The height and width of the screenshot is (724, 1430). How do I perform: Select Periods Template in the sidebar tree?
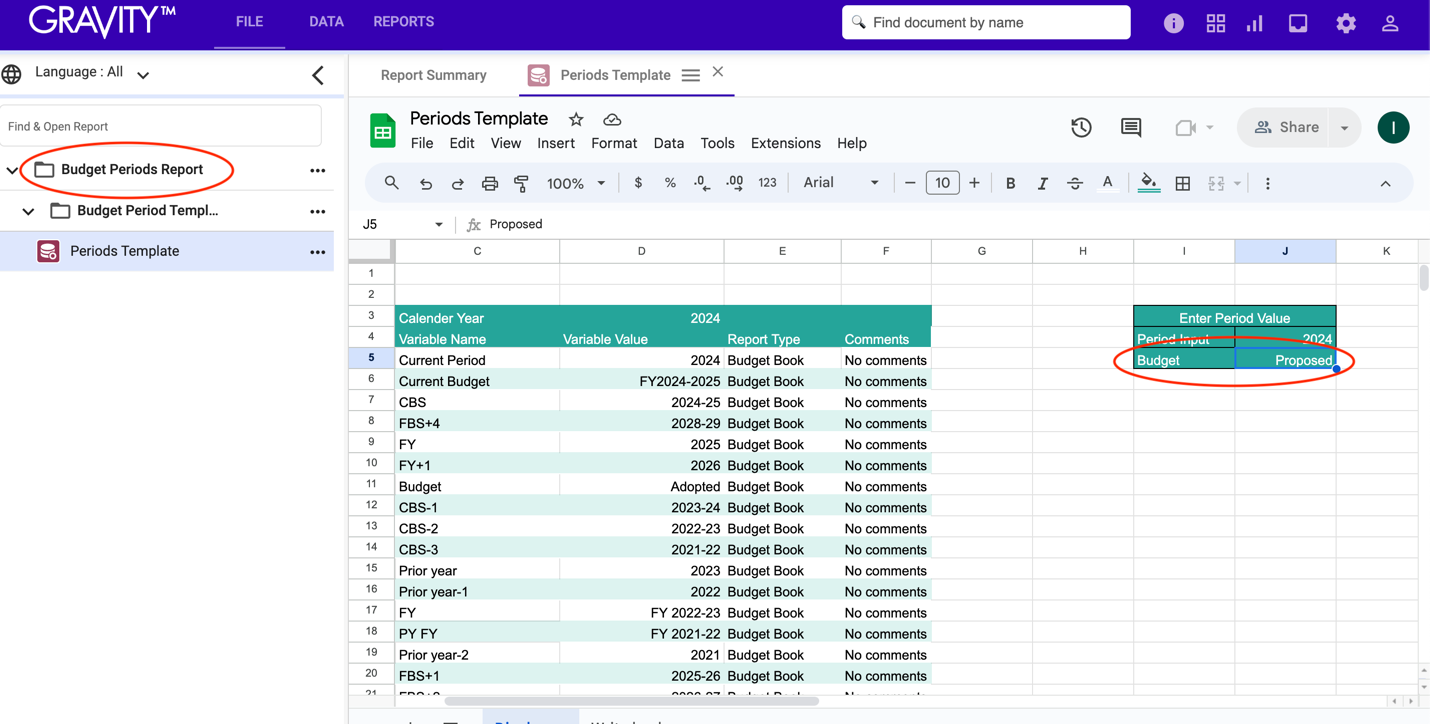click(125, 251)
